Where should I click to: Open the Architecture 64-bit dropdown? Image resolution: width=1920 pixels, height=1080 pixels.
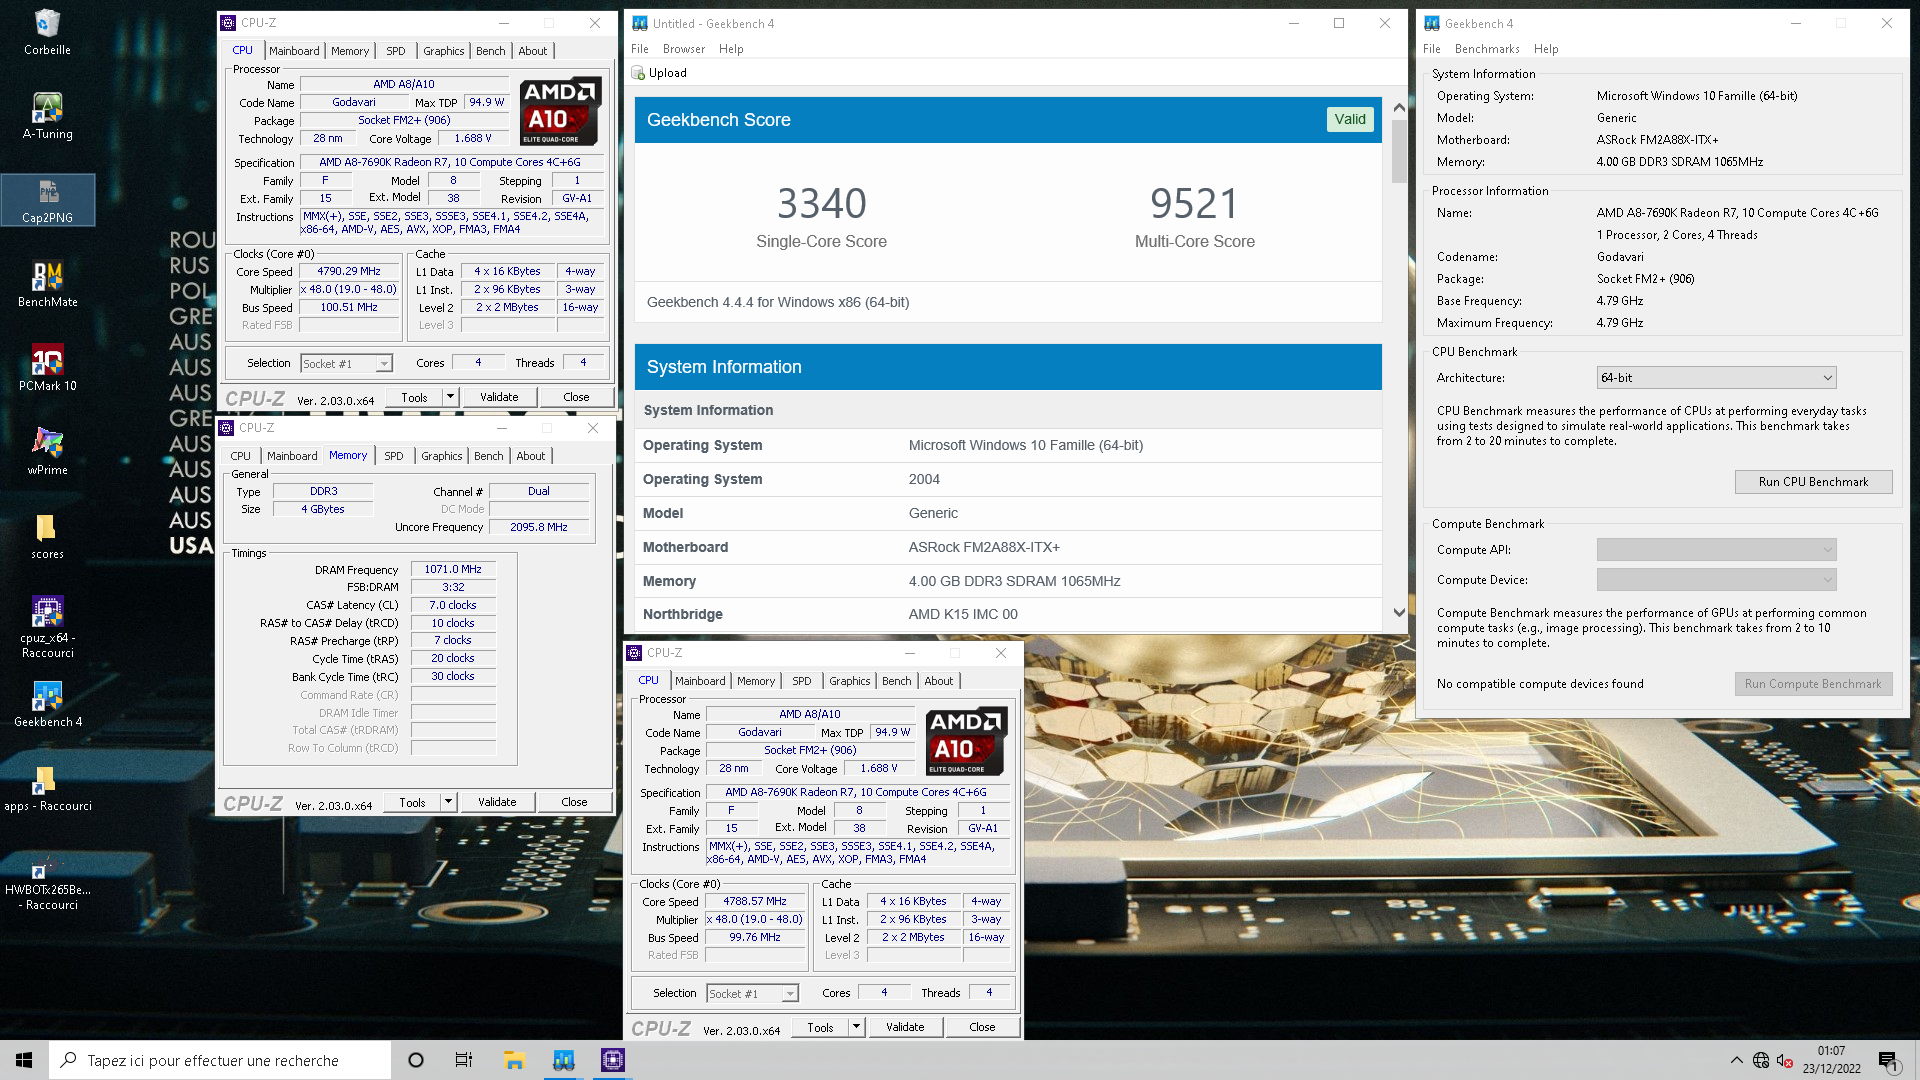tap(1716, 378)
